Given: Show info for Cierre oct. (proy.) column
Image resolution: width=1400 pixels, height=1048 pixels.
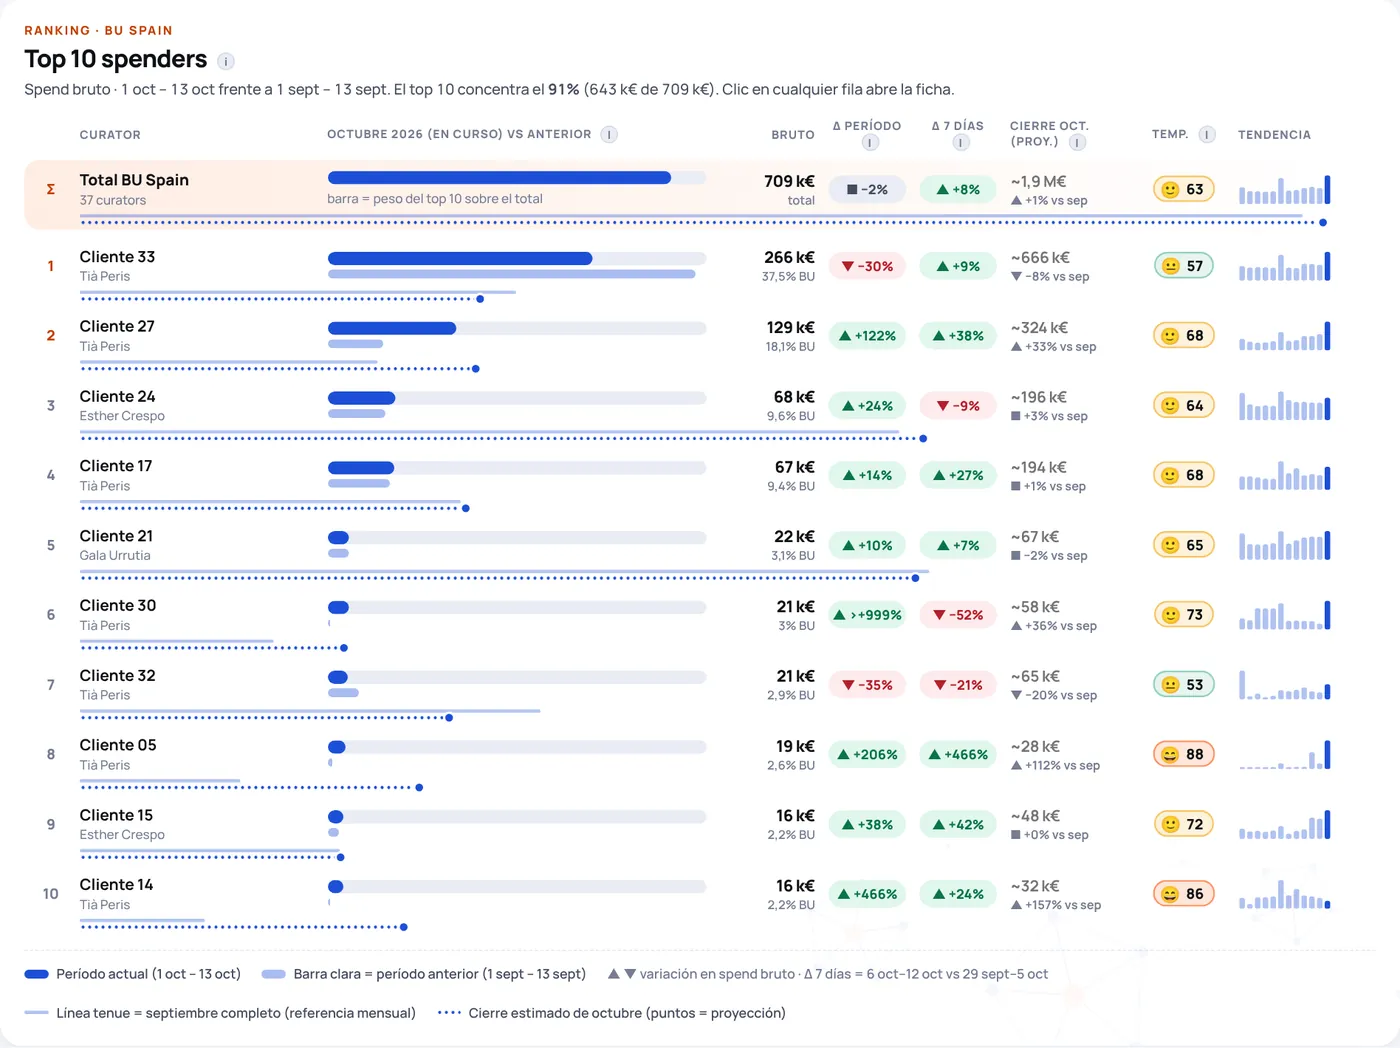Looking at the screenshot, I should point(1077,142).
